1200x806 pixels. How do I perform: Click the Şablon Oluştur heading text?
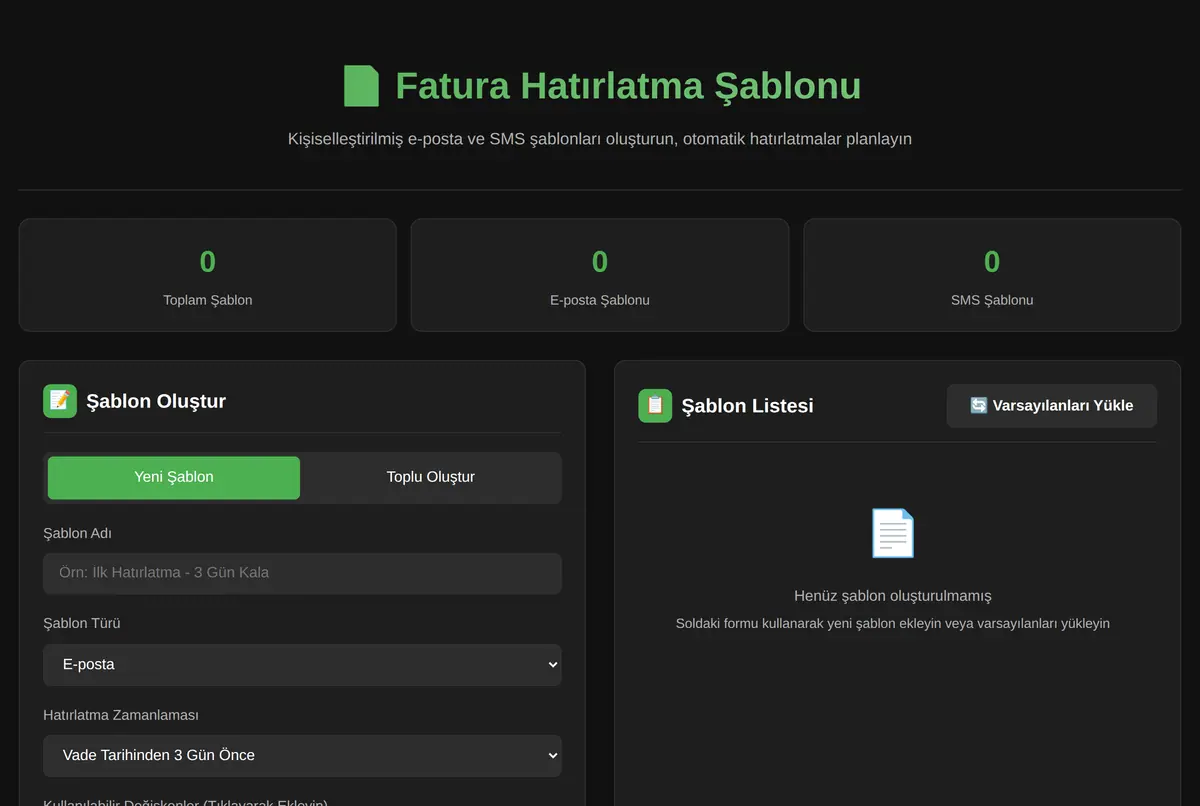(x=156, y=401)
